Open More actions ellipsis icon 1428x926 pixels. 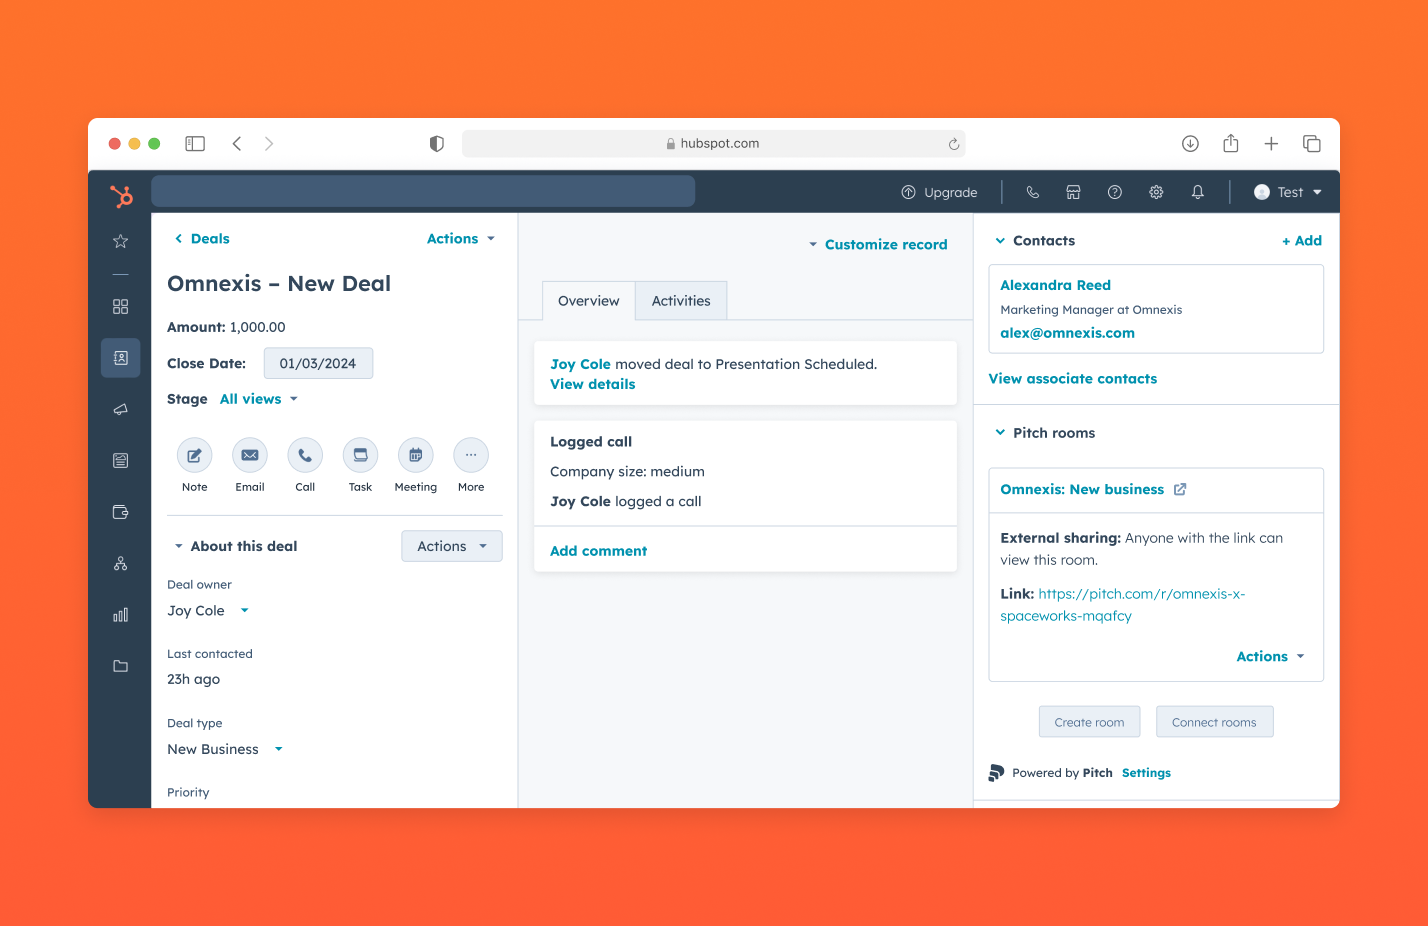tap(471, 455)
